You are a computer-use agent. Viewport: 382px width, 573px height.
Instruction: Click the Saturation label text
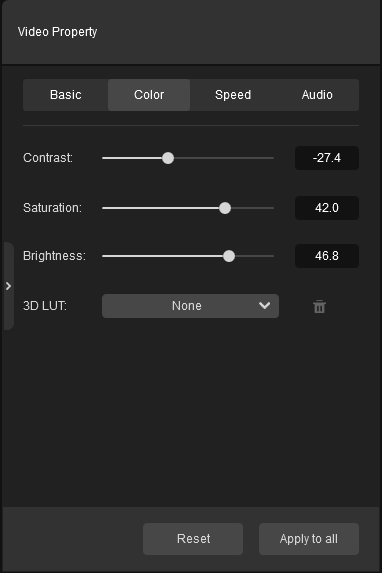point(52,208)
